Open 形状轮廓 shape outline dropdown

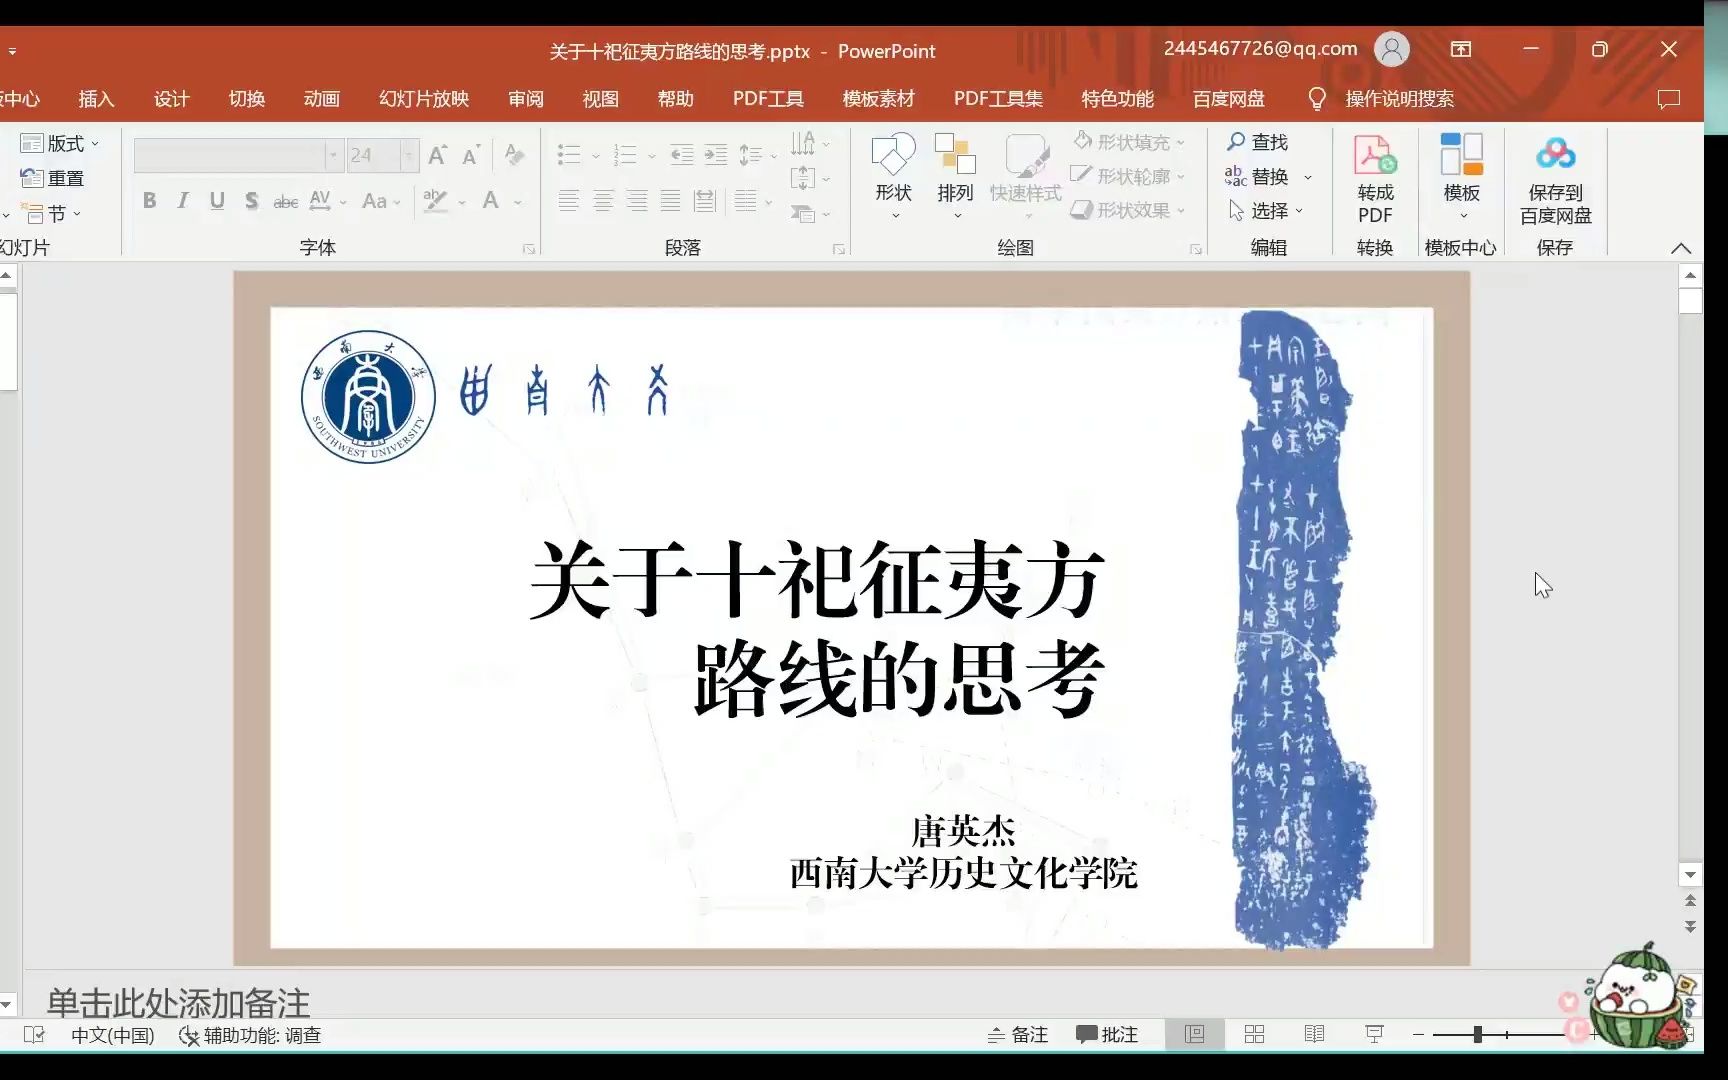point(1129,176)
